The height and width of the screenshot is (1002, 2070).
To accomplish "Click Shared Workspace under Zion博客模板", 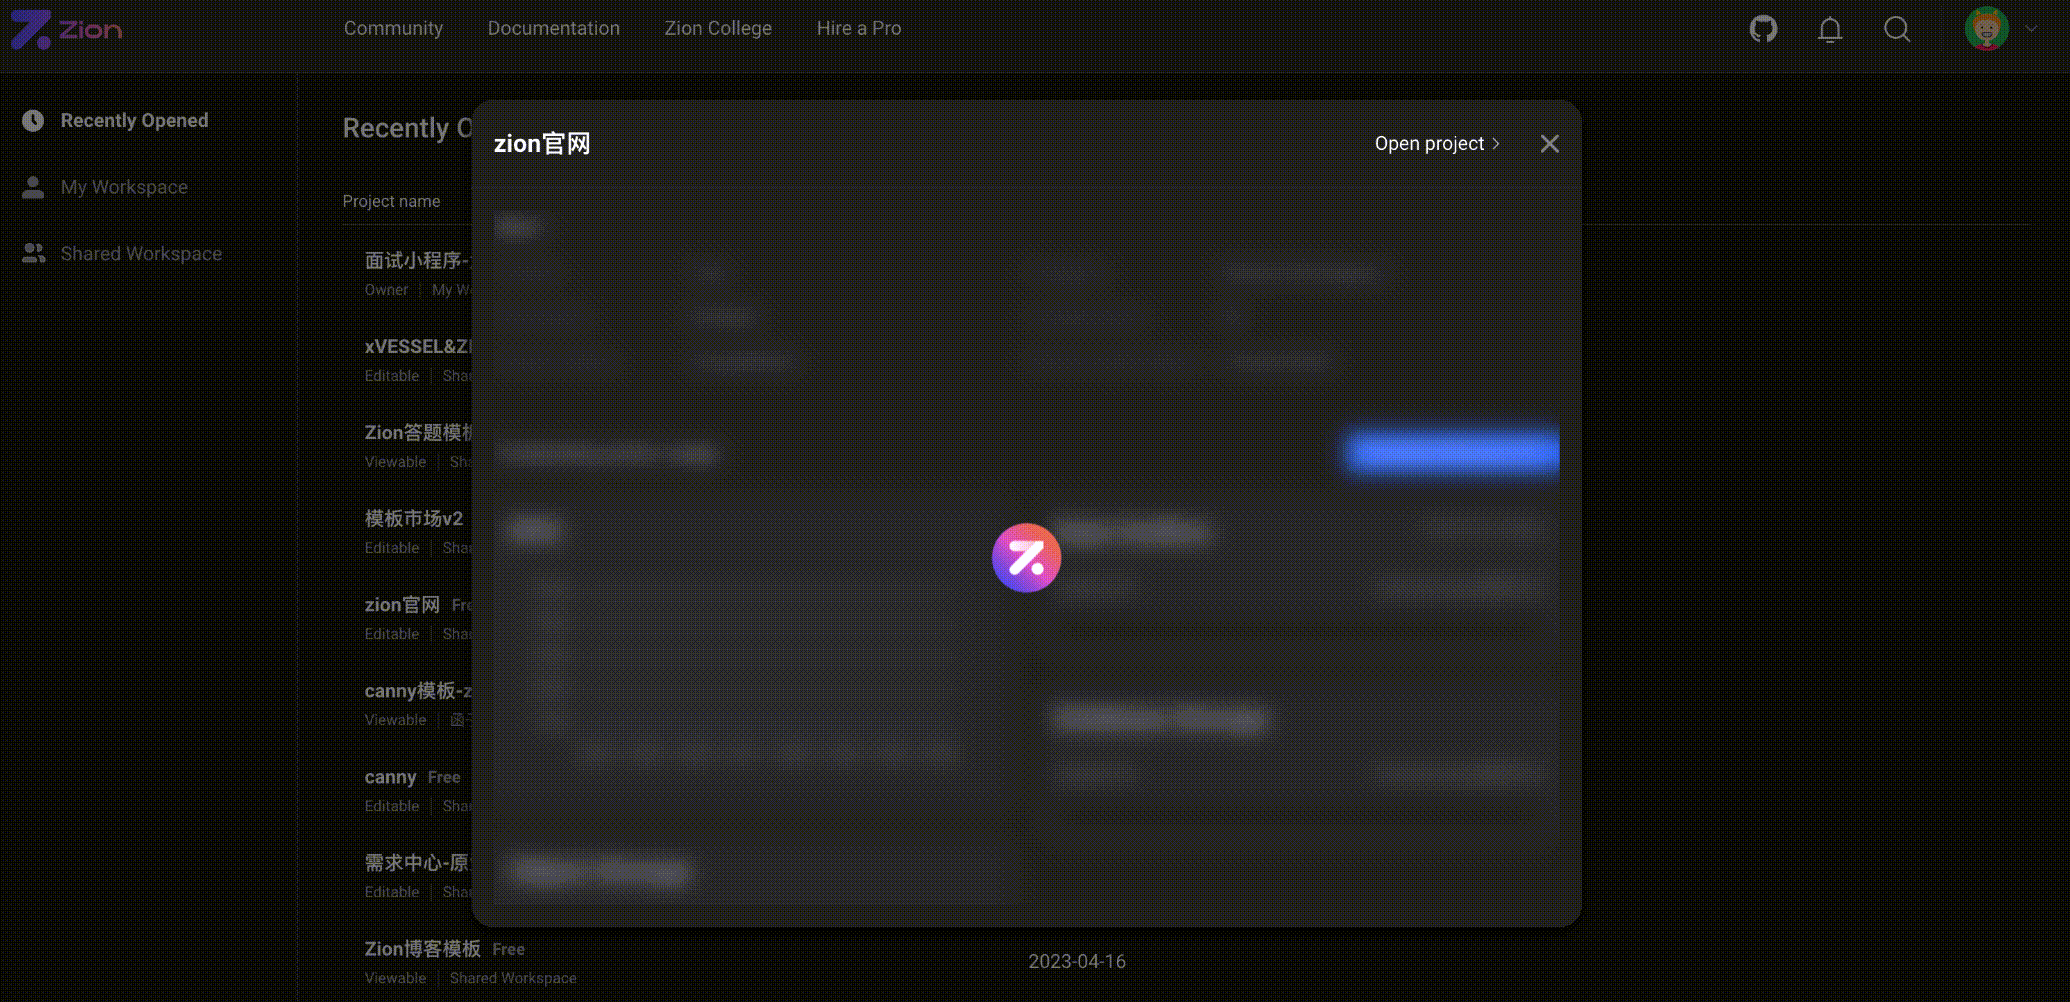I will click(513, 978).
